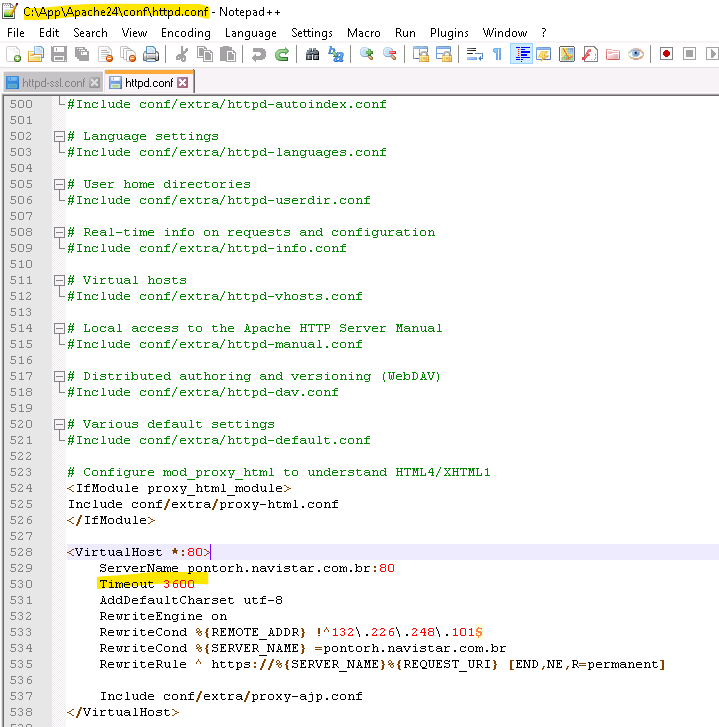Toggle synchronized vertical scrolling icon
Screen dimensions: 719x727
pyautogui.click(x=420, y=54)
